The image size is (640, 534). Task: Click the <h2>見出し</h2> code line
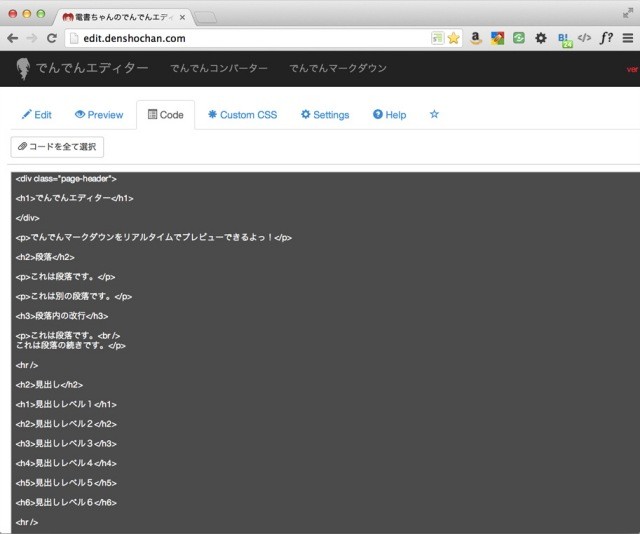[49, 385]
